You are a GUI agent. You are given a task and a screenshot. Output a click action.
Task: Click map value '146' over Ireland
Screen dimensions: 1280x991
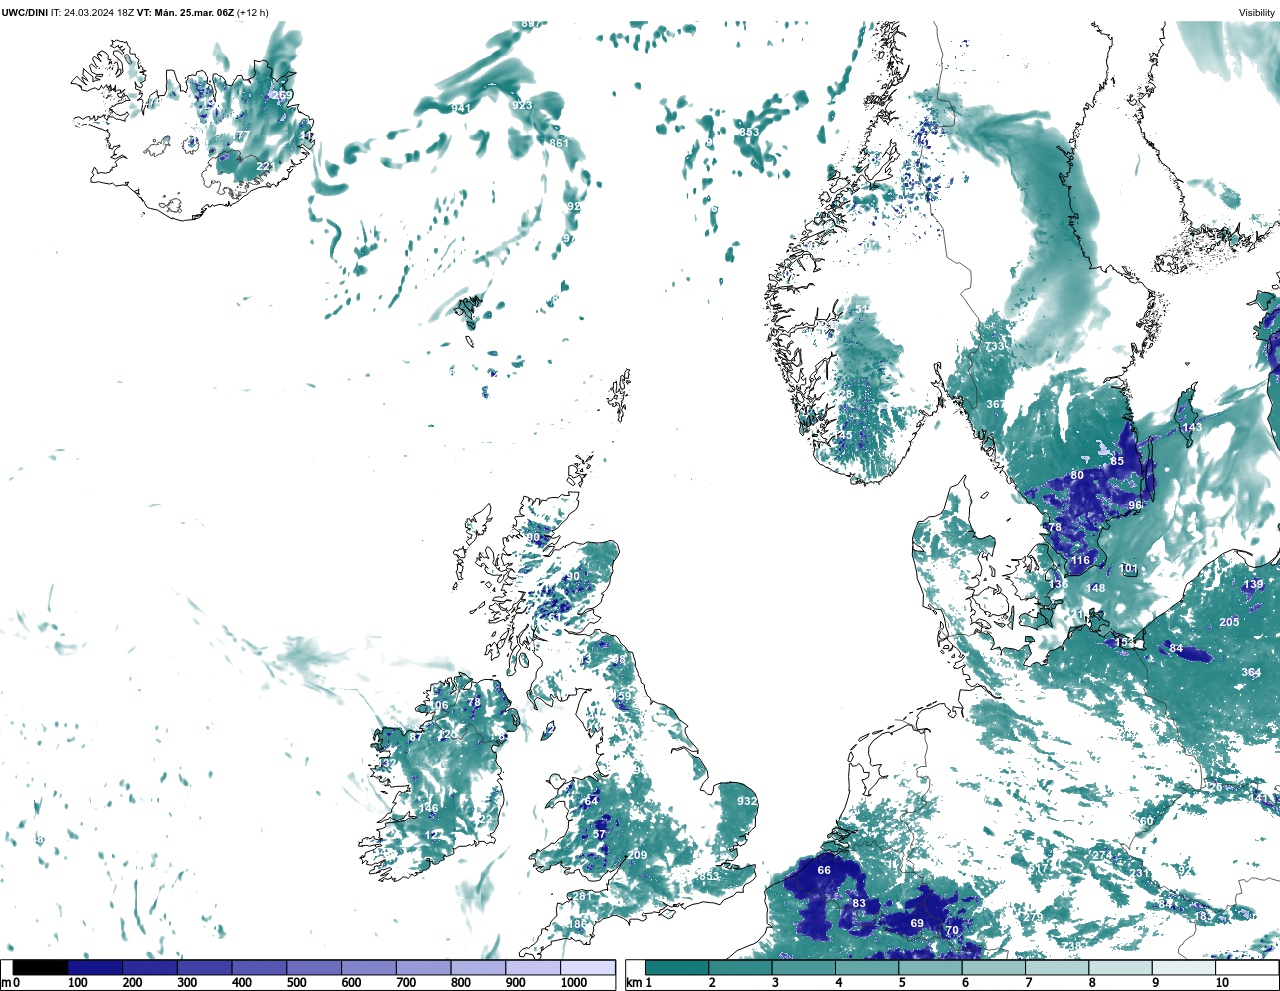pyautogui.click(x=429, y=808)
